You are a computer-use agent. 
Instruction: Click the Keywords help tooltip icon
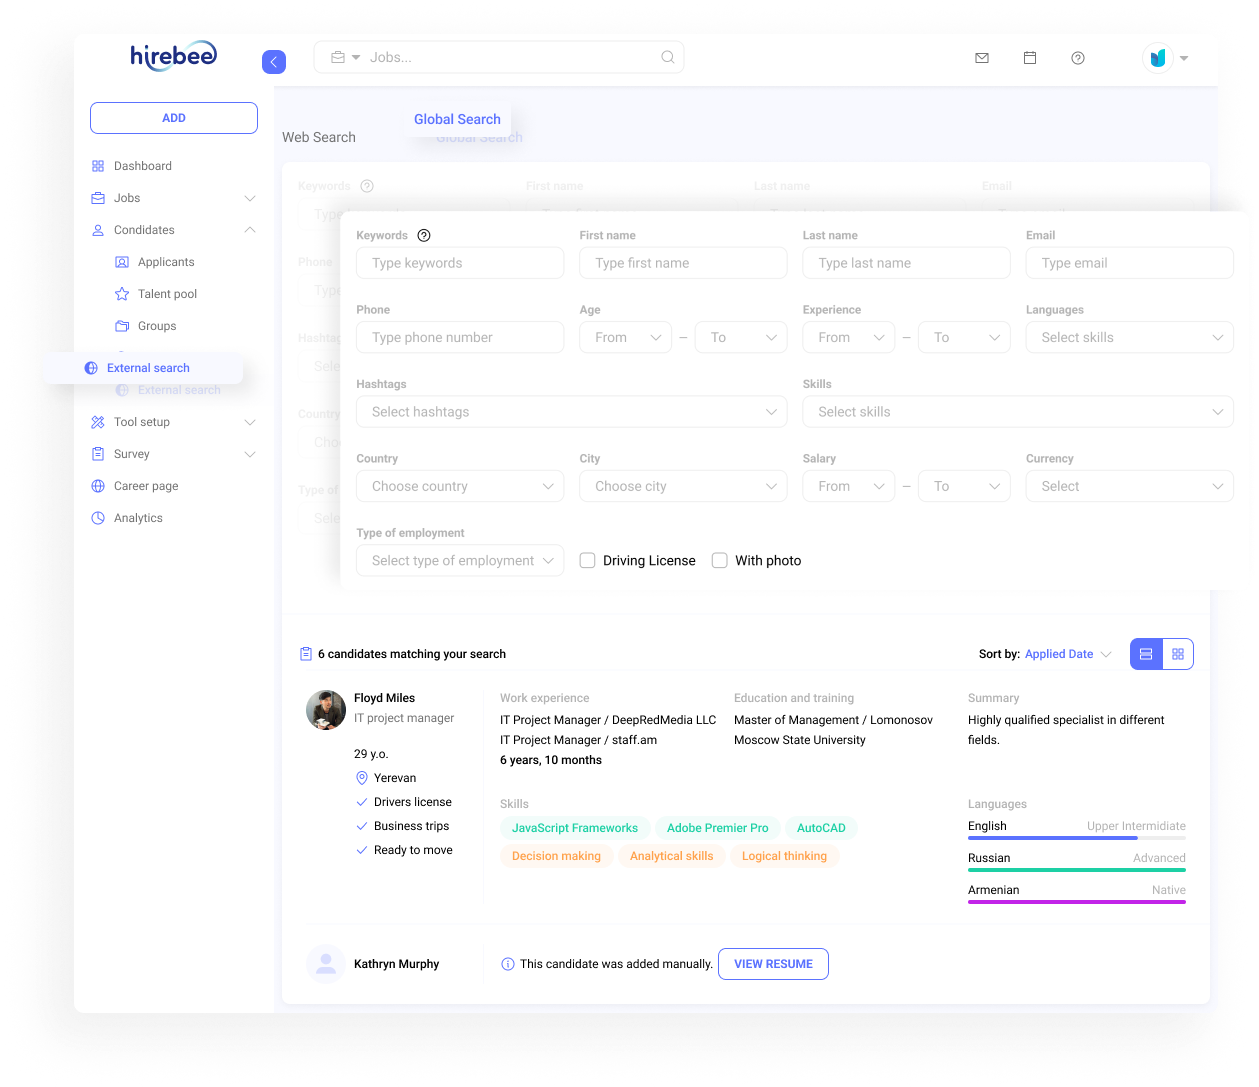(424, 235)
